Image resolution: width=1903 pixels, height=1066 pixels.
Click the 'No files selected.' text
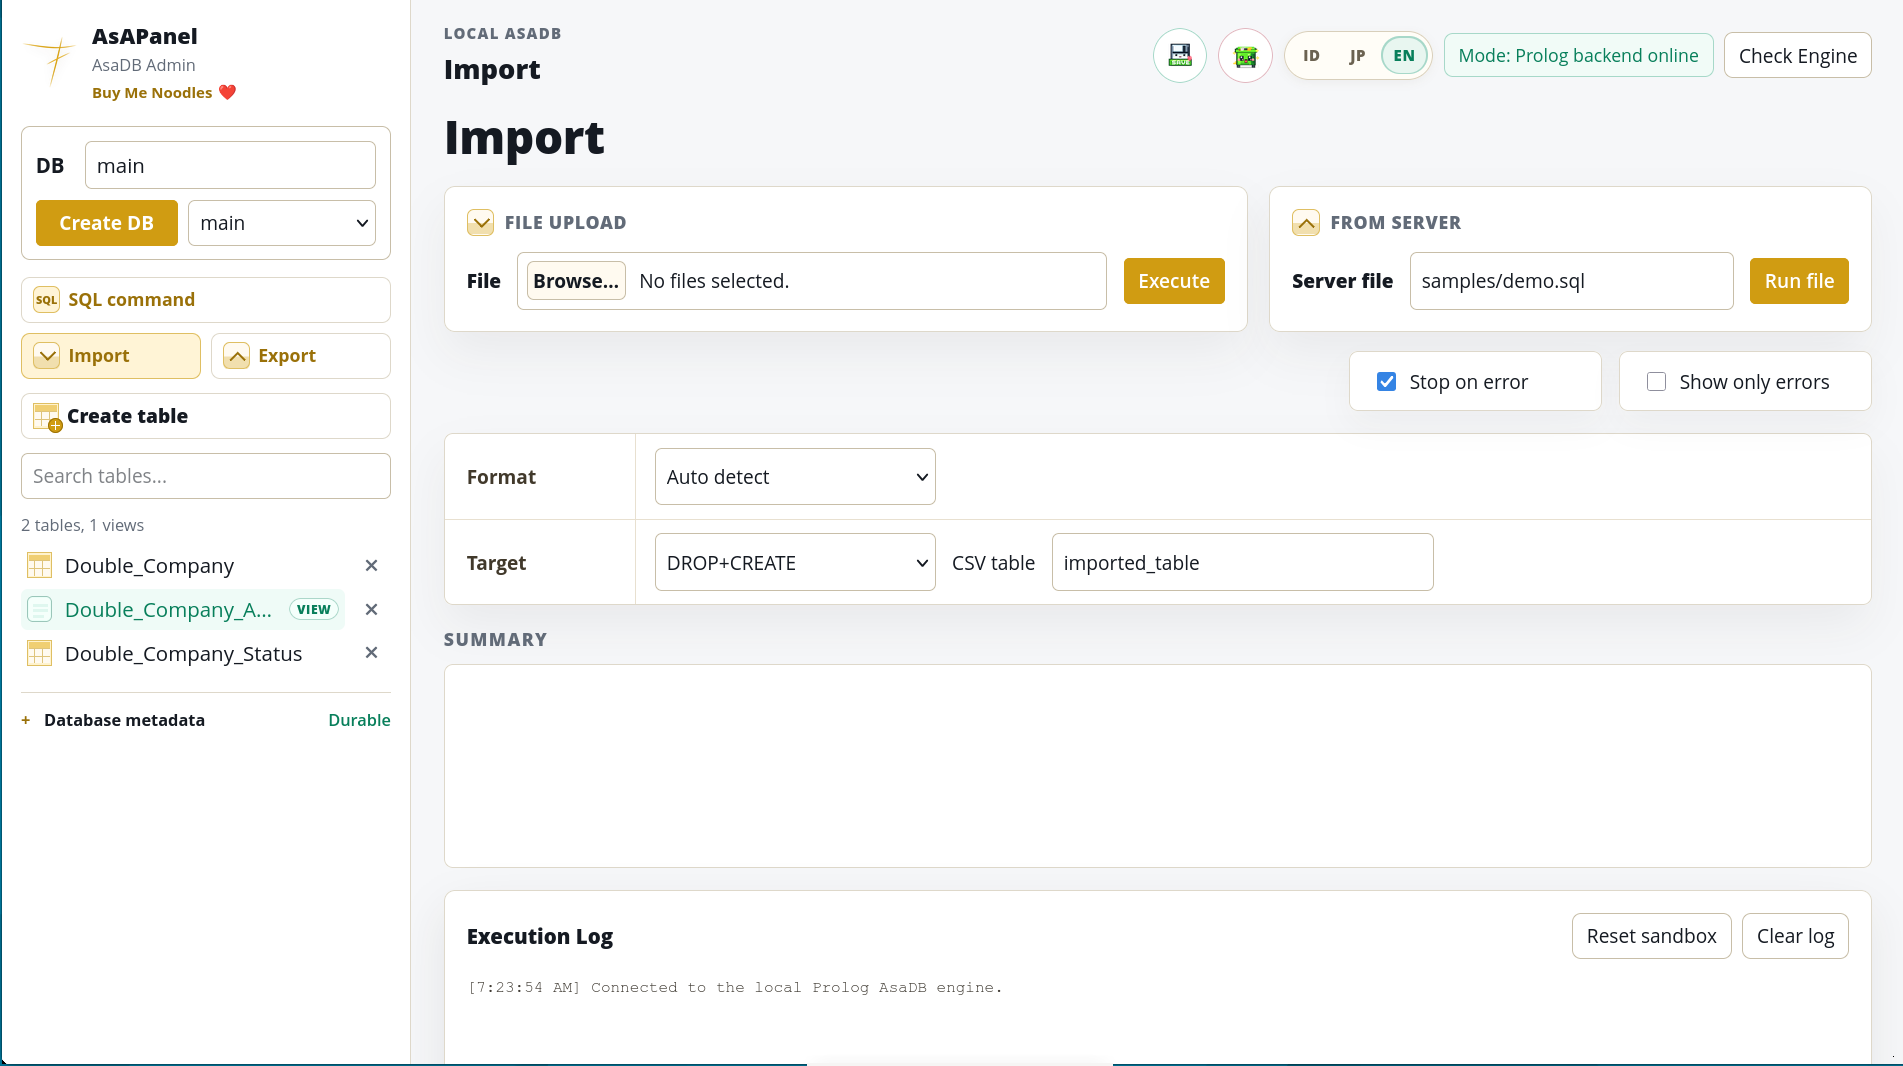[714, 281]
